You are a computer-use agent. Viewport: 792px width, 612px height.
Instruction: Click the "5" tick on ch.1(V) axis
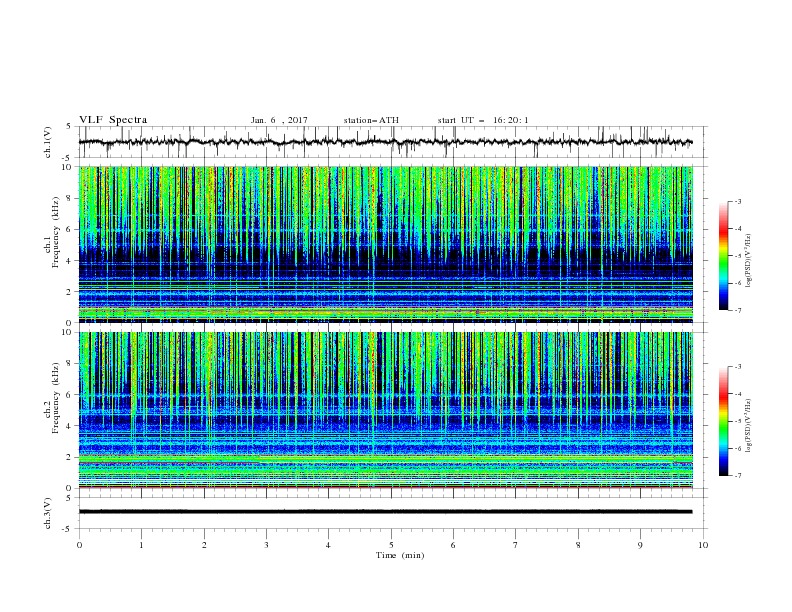click(x=69, y=127)
